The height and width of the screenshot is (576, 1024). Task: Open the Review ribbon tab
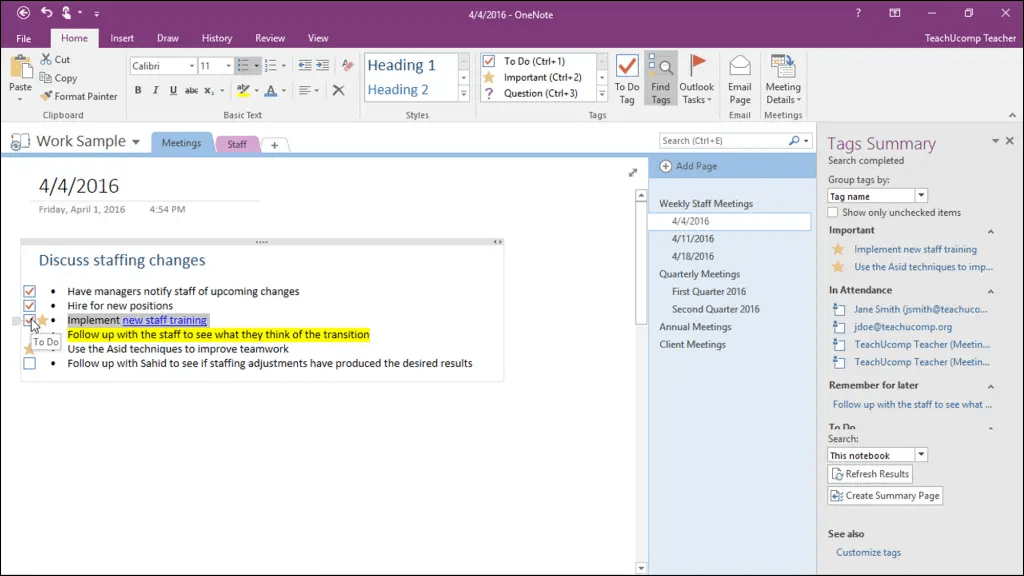tap(270, 37)
